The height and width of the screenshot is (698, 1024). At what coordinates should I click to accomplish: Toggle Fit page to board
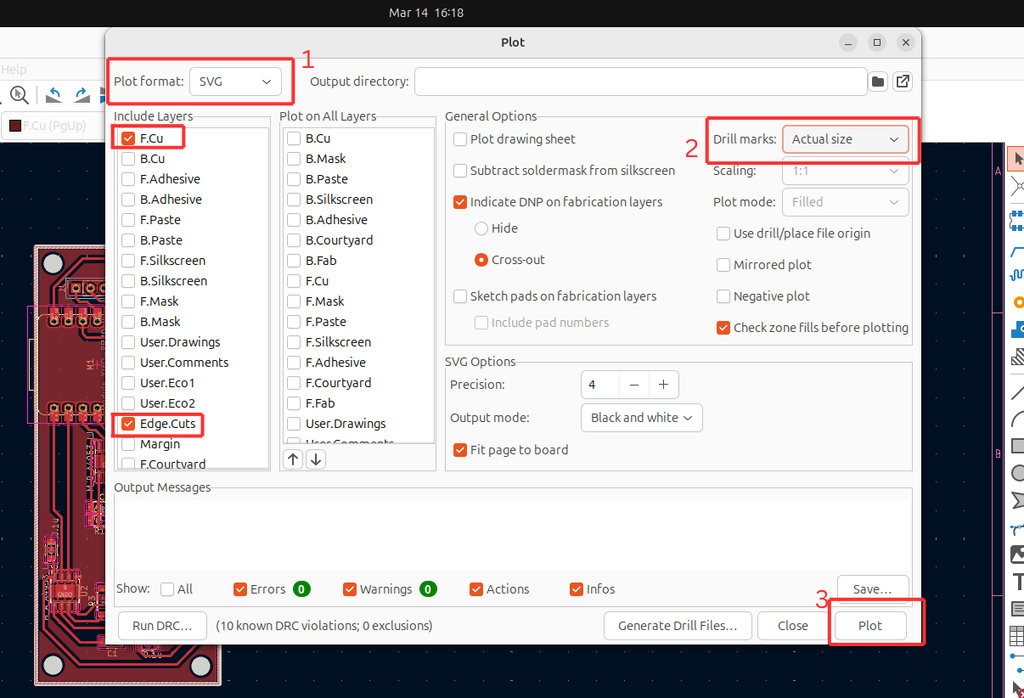460,450
